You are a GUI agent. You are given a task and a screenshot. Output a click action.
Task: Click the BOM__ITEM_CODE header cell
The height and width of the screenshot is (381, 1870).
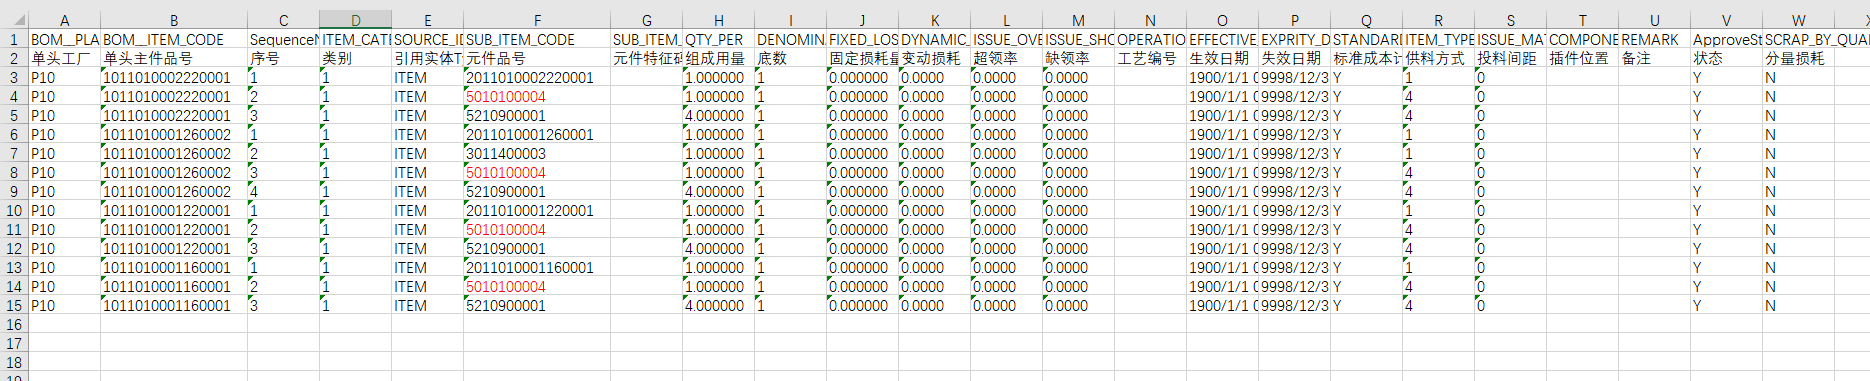pos(174,39)
